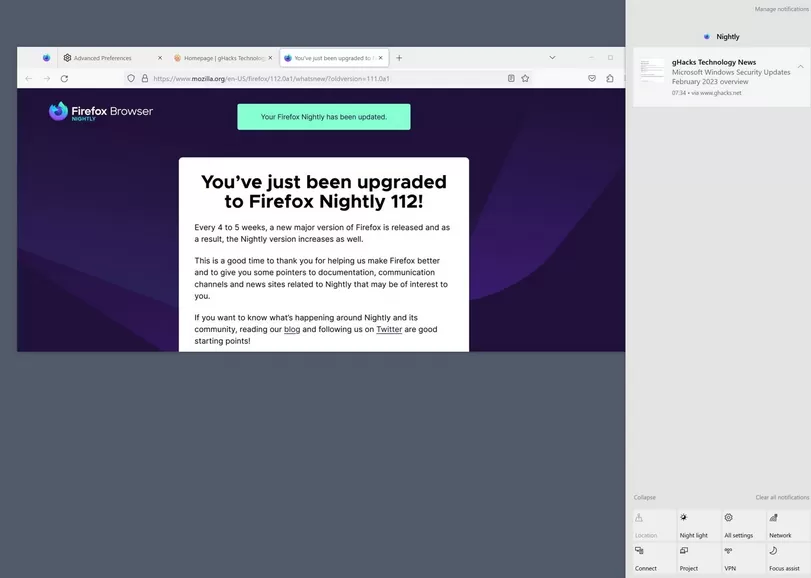Toggle the VPN quick action
The height and width of the screenshot is (578, 811).
[743, 558]
